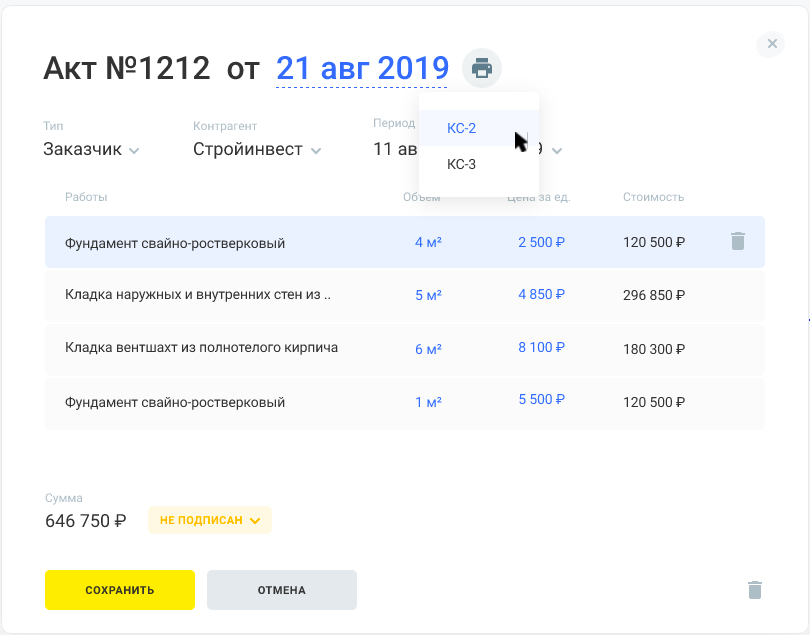810x635 pixels.
Task: Edit the 8 100 ₽ unit price
Action: pyautogui.click(x=542, y=348)
